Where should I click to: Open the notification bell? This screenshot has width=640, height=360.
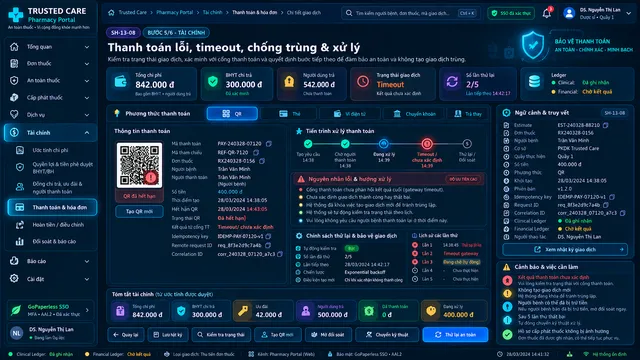pyautogui.click(x=547, y=13)
